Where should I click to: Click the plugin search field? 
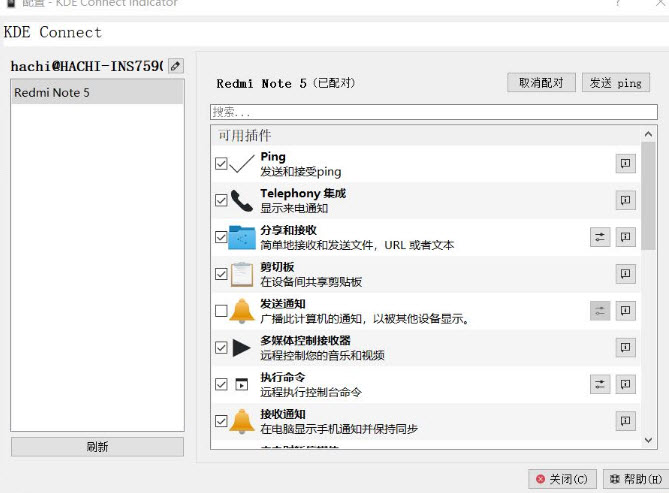coord(433,112)
